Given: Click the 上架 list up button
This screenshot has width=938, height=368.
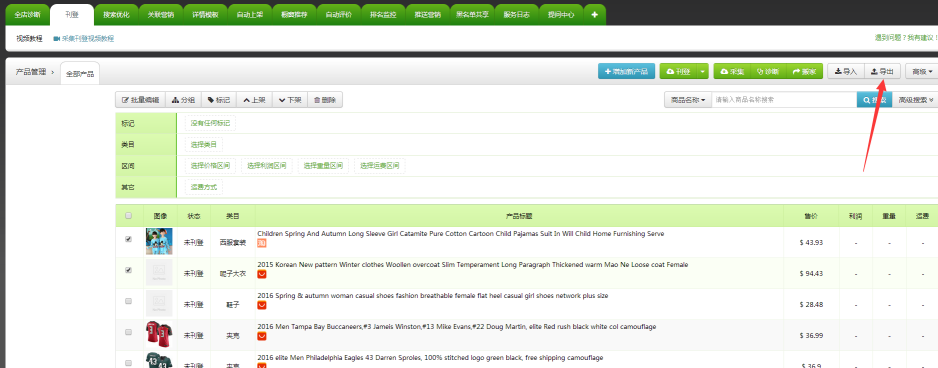Looking at the screenshot, I should click(255, 100).
